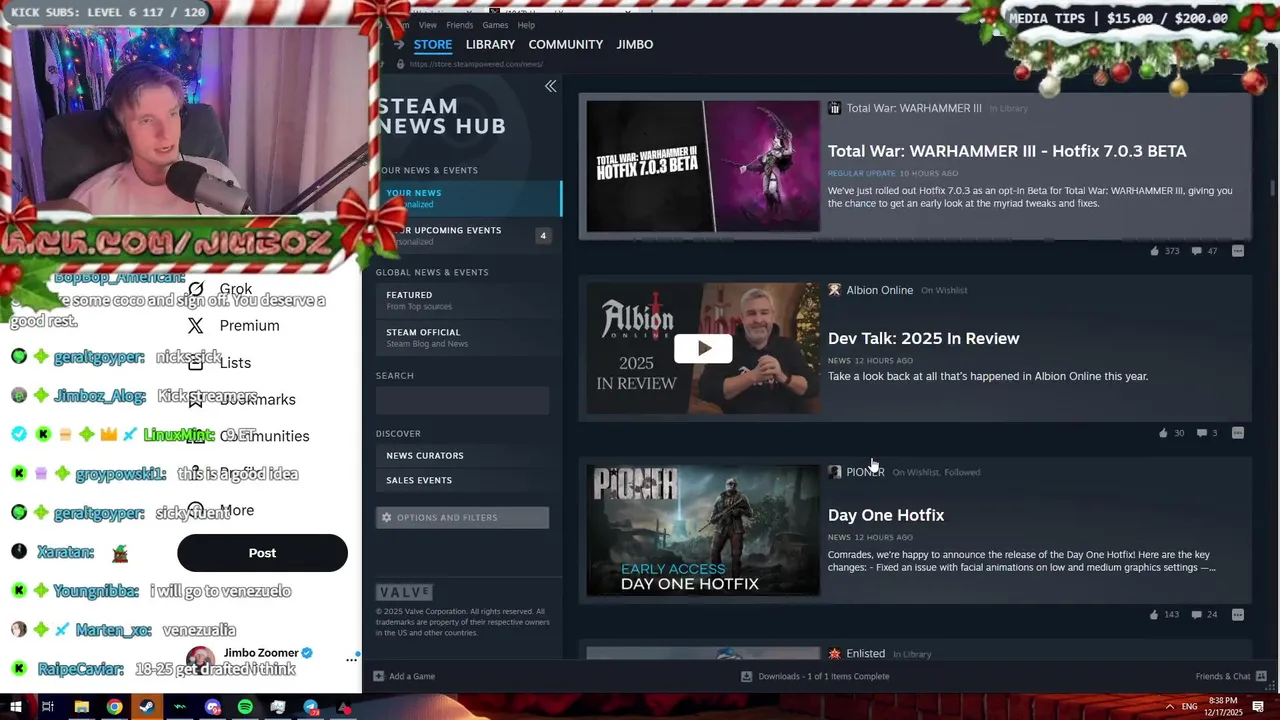Image resolution: width=1280 pixels, height=720 pixels.
Task: Open the COMMUNITY tab in Steam
Action: pos(566,44)
